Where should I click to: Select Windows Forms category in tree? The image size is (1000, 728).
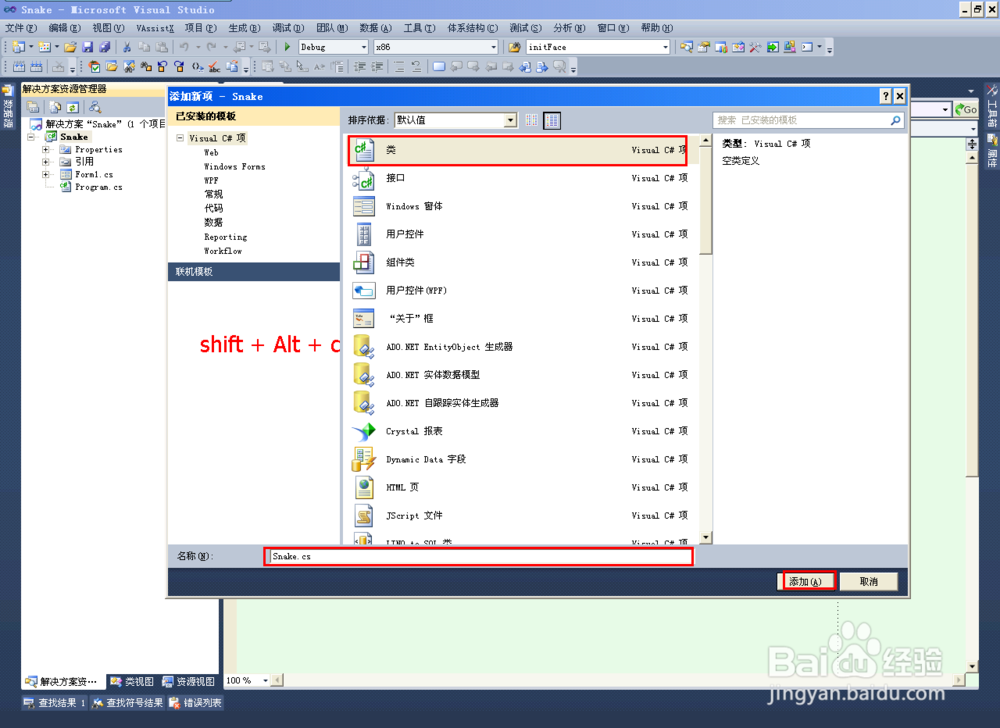[x=235, y=166]
